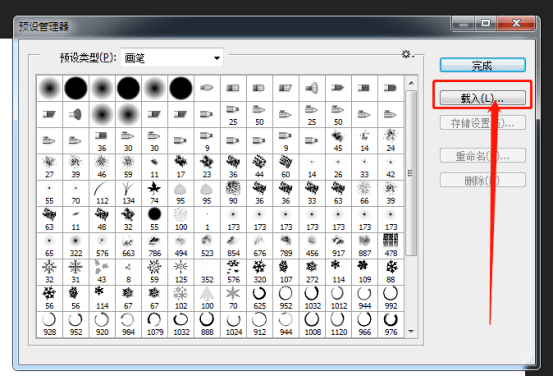Click the 完成 done button

pyautogui.click(x=482, y=65)
